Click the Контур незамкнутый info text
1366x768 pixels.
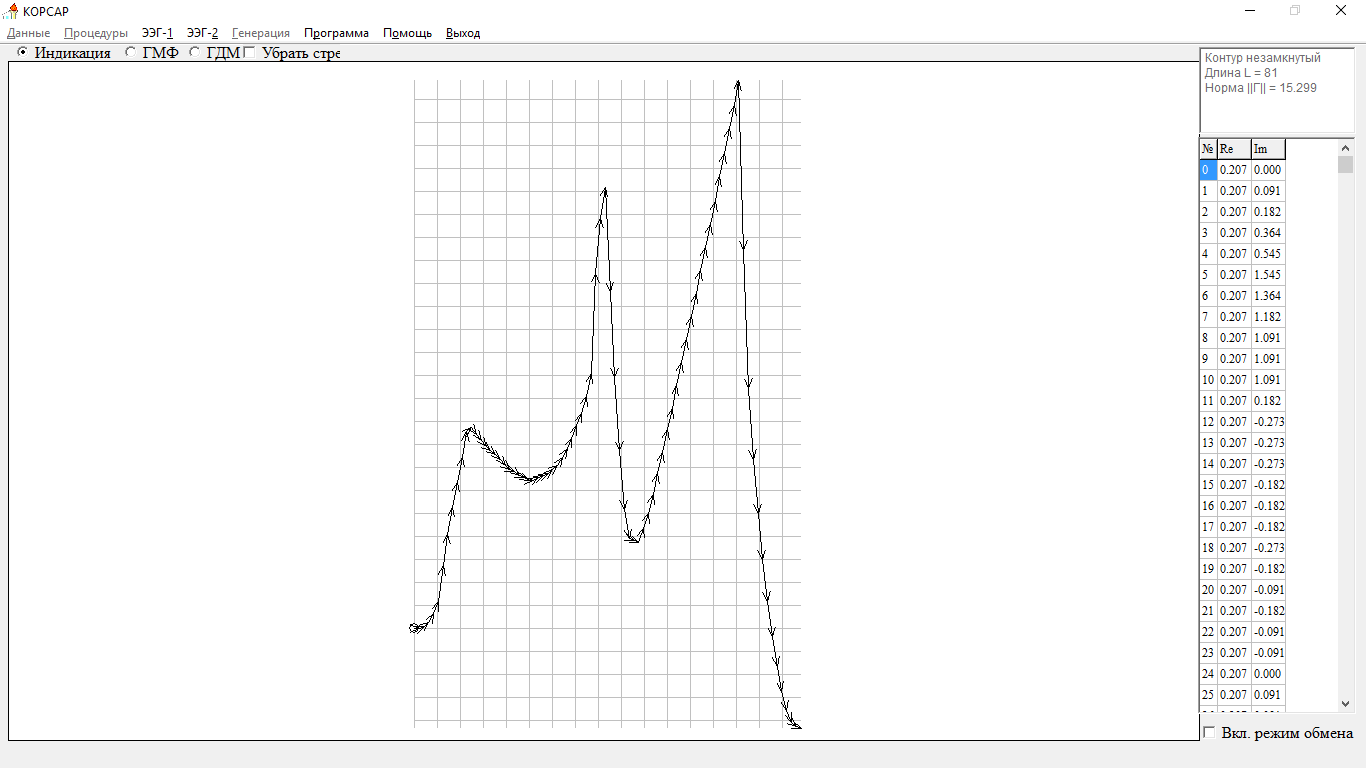click(x=1262, y=58)
